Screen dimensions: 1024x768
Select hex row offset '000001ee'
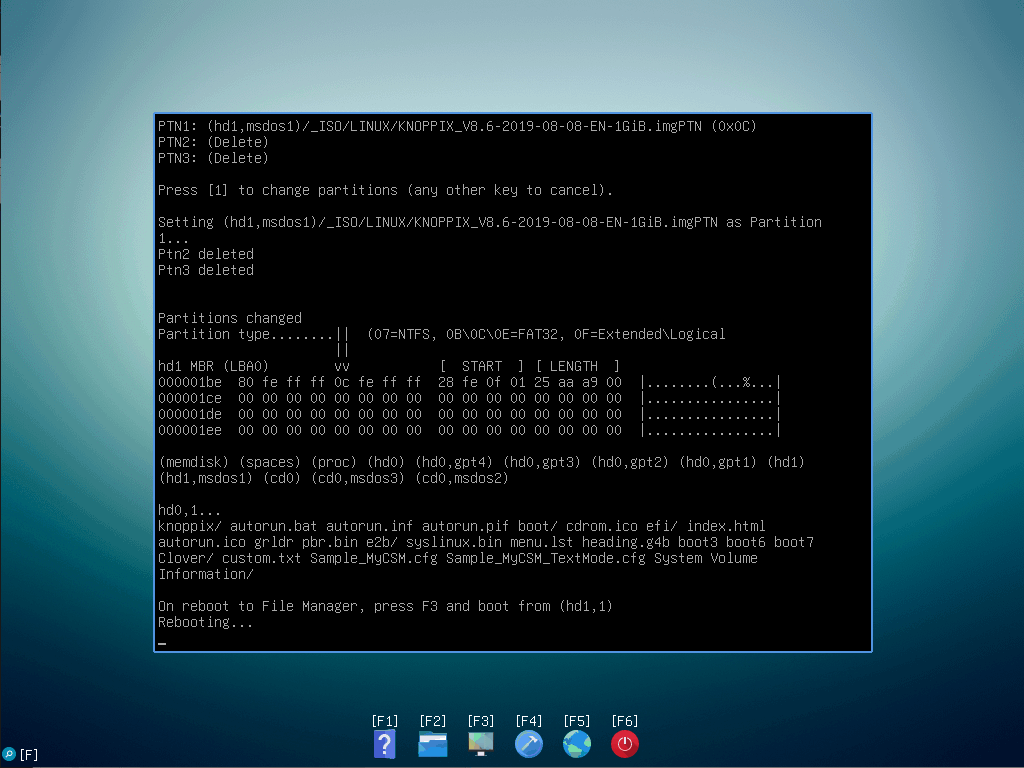coord(190,430)
